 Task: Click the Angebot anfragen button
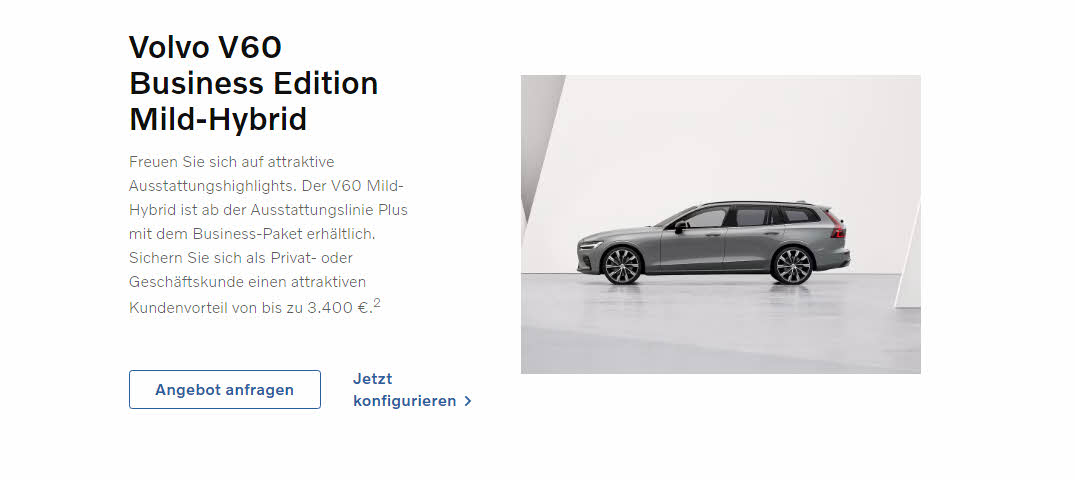225,389
